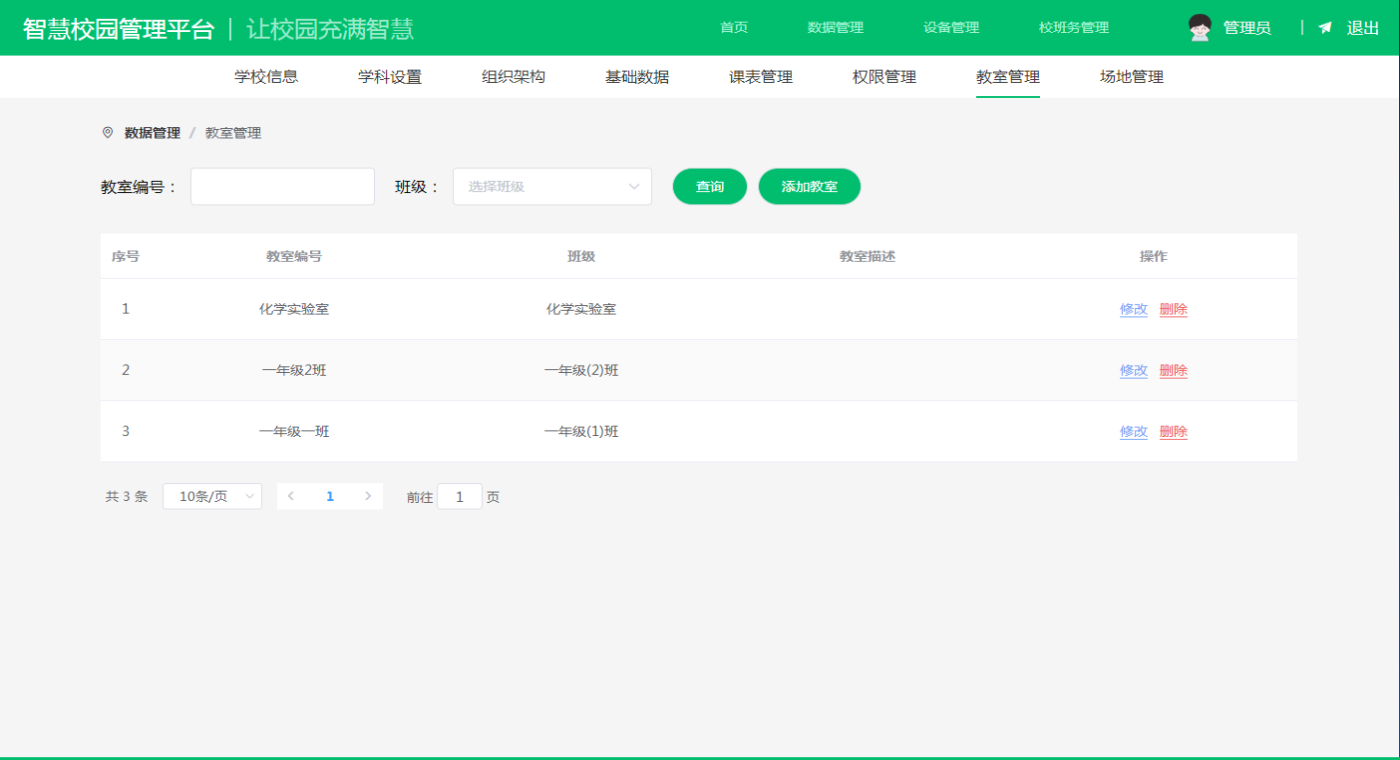This screenshot has height=760, width=1400.
Task: Open 校班务管理 in top navigation
Action: pos(1074,28)
